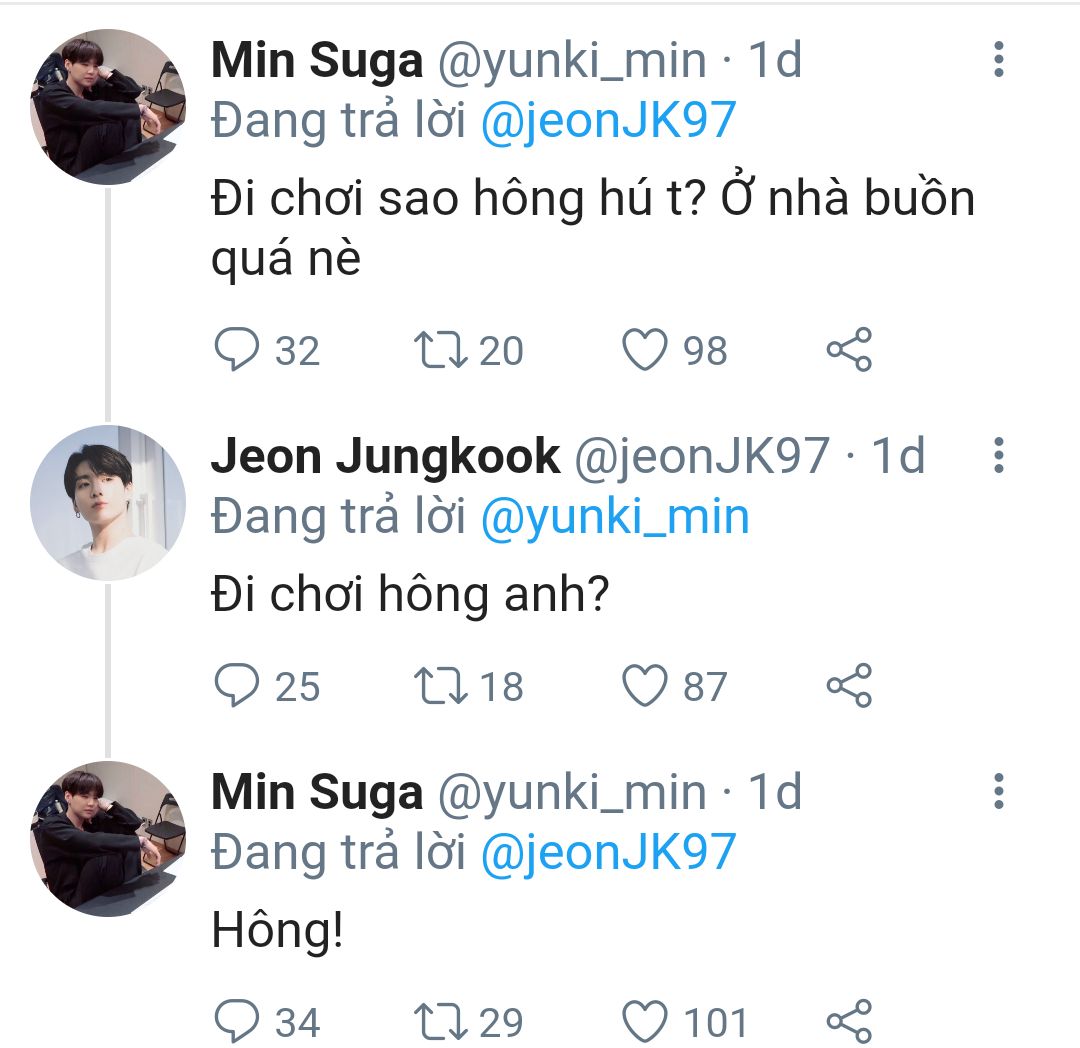Like the "Hông!" tweet
1080x1048 pixels.
tap(645, 1022)
